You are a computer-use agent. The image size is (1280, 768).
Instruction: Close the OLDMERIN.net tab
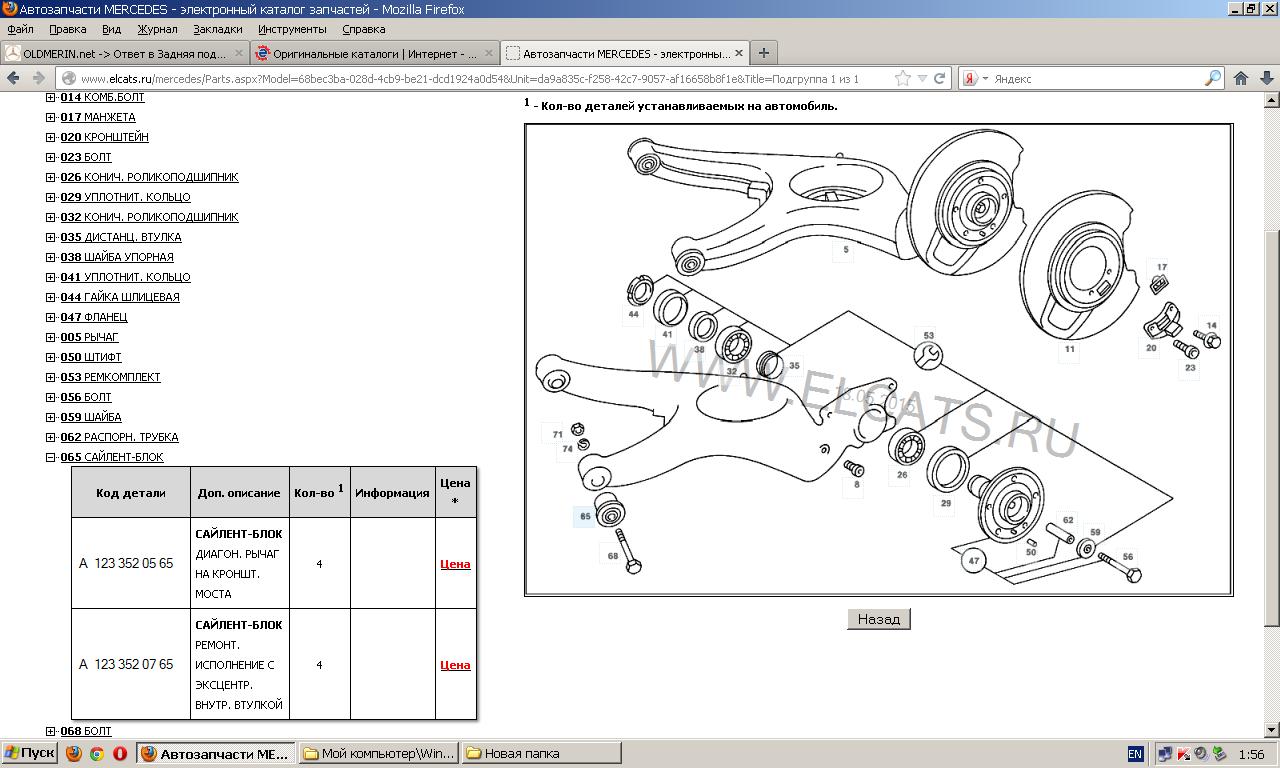tap(239, 53)
